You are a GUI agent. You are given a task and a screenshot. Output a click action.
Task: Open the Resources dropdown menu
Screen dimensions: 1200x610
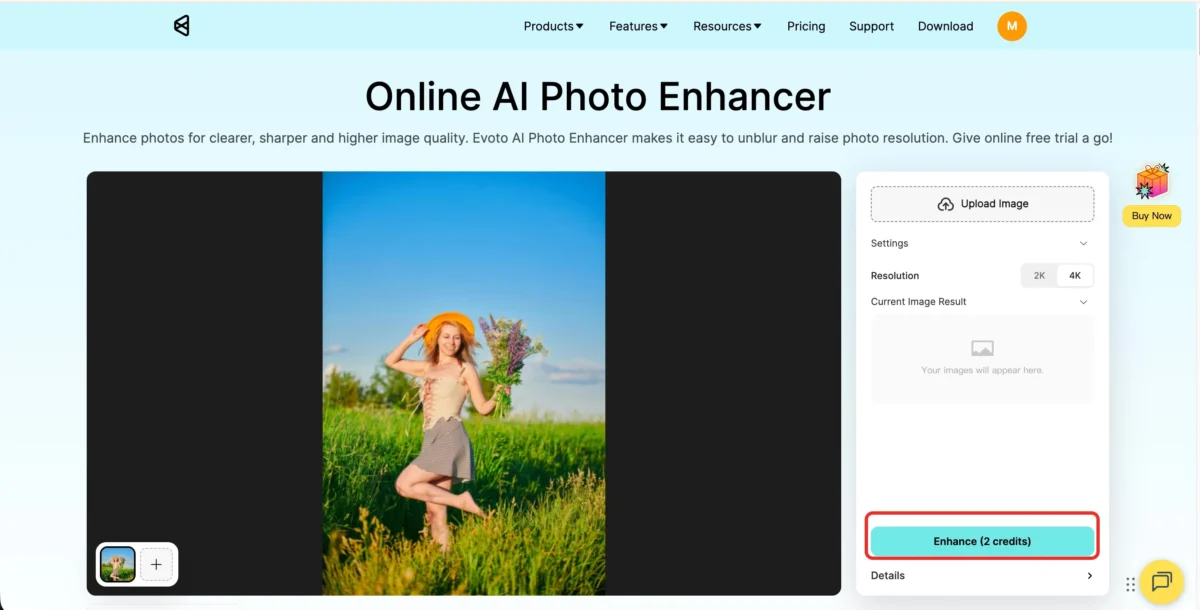coord(727,26)
